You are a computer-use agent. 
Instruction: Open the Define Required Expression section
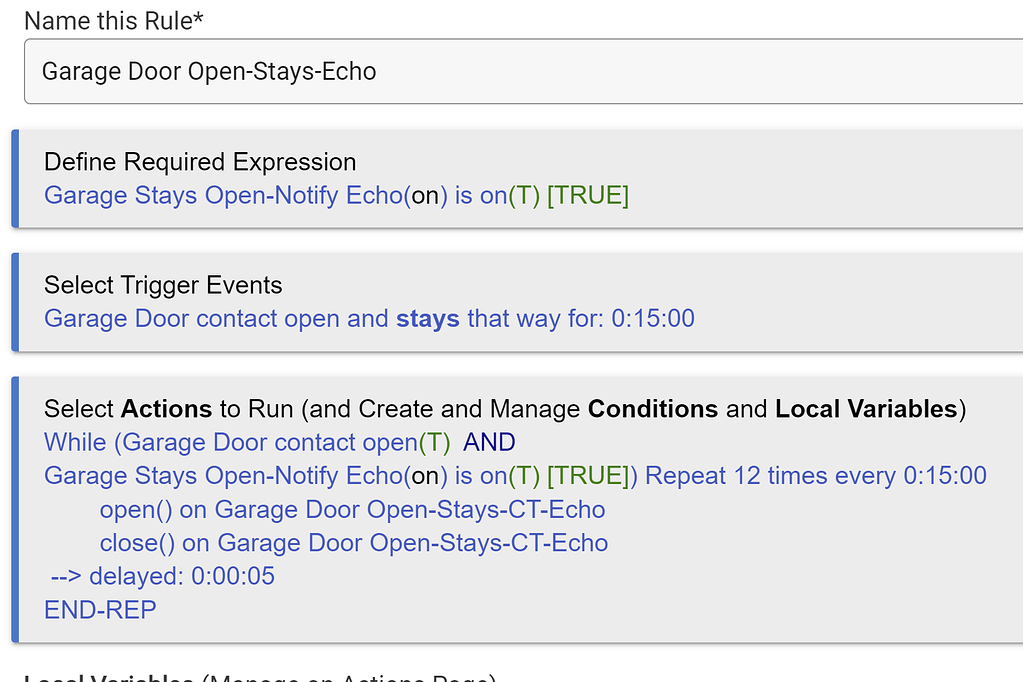coord(199,161)
